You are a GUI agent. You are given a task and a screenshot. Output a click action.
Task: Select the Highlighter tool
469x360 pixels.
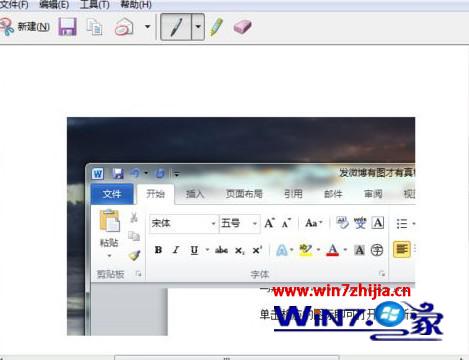[216, 27]
